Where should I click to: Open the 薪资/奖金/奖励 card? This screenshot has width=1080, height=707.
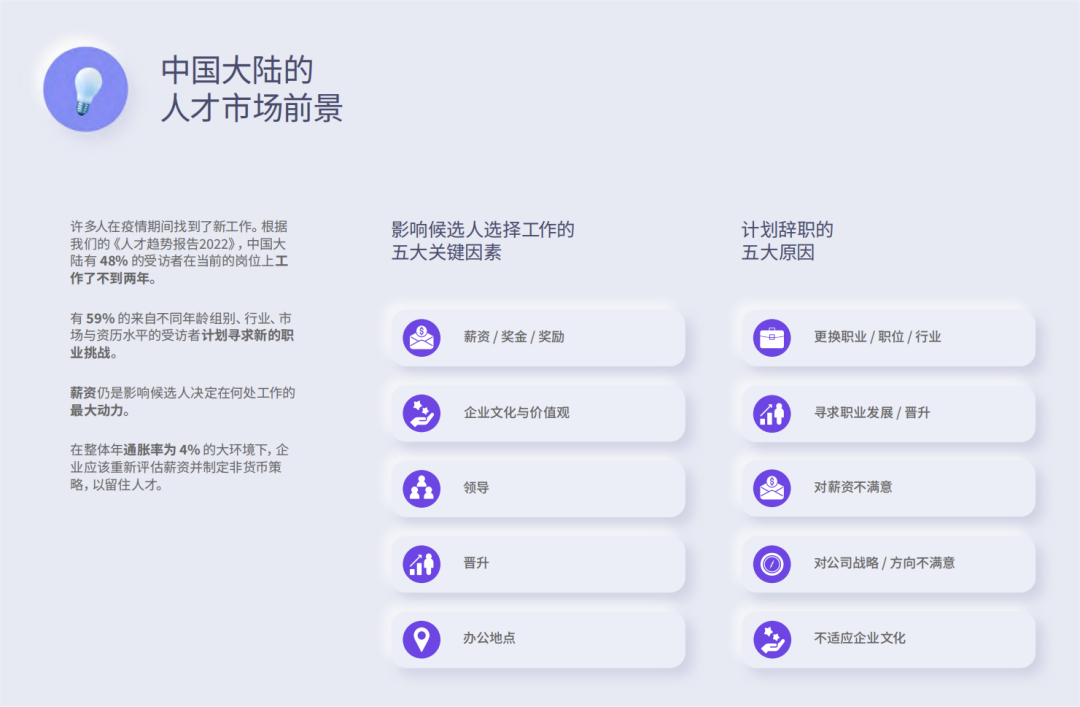click(x=536, y=337)
